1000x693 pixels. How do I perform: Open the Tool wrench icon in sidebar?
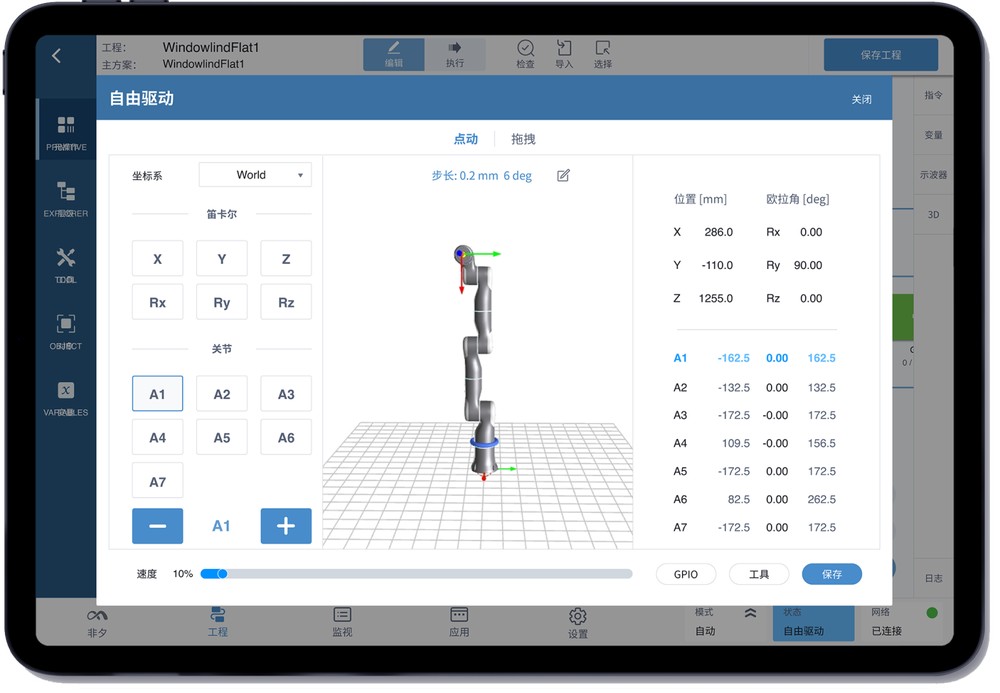pos(66,264)
